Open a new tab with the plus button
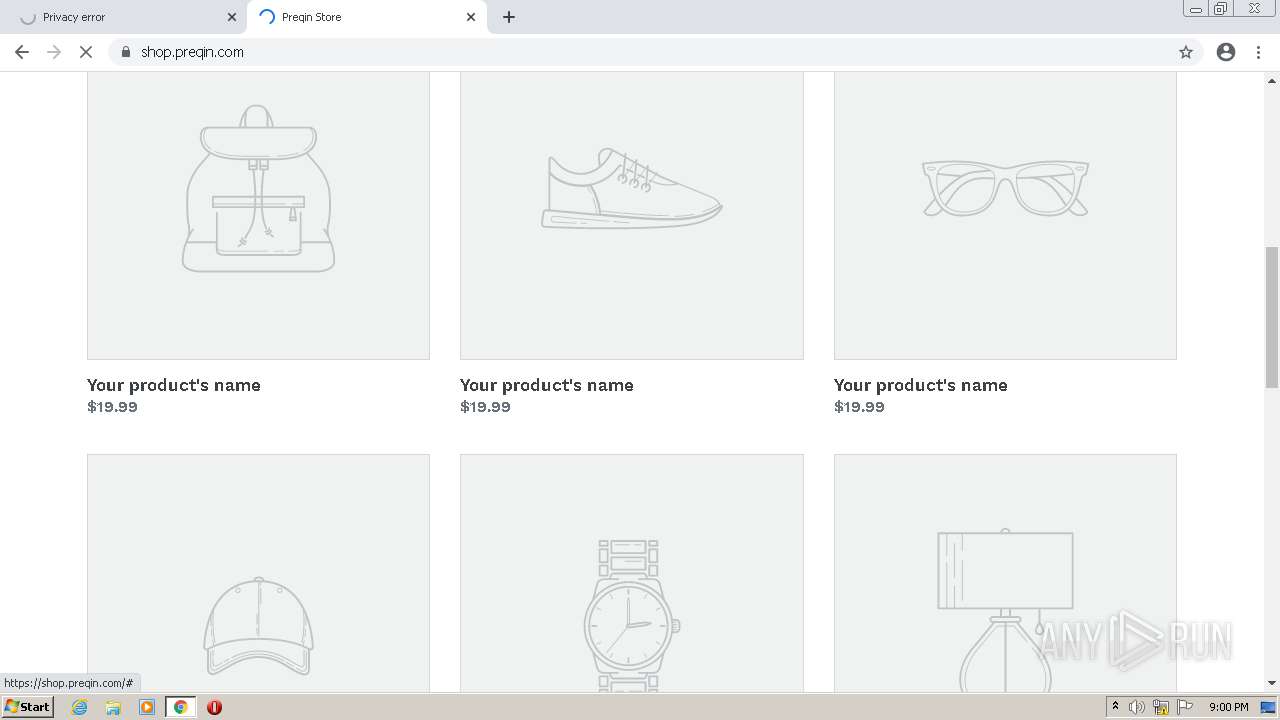This screenshot has width=1280, height=720. [x=509, y=17]
